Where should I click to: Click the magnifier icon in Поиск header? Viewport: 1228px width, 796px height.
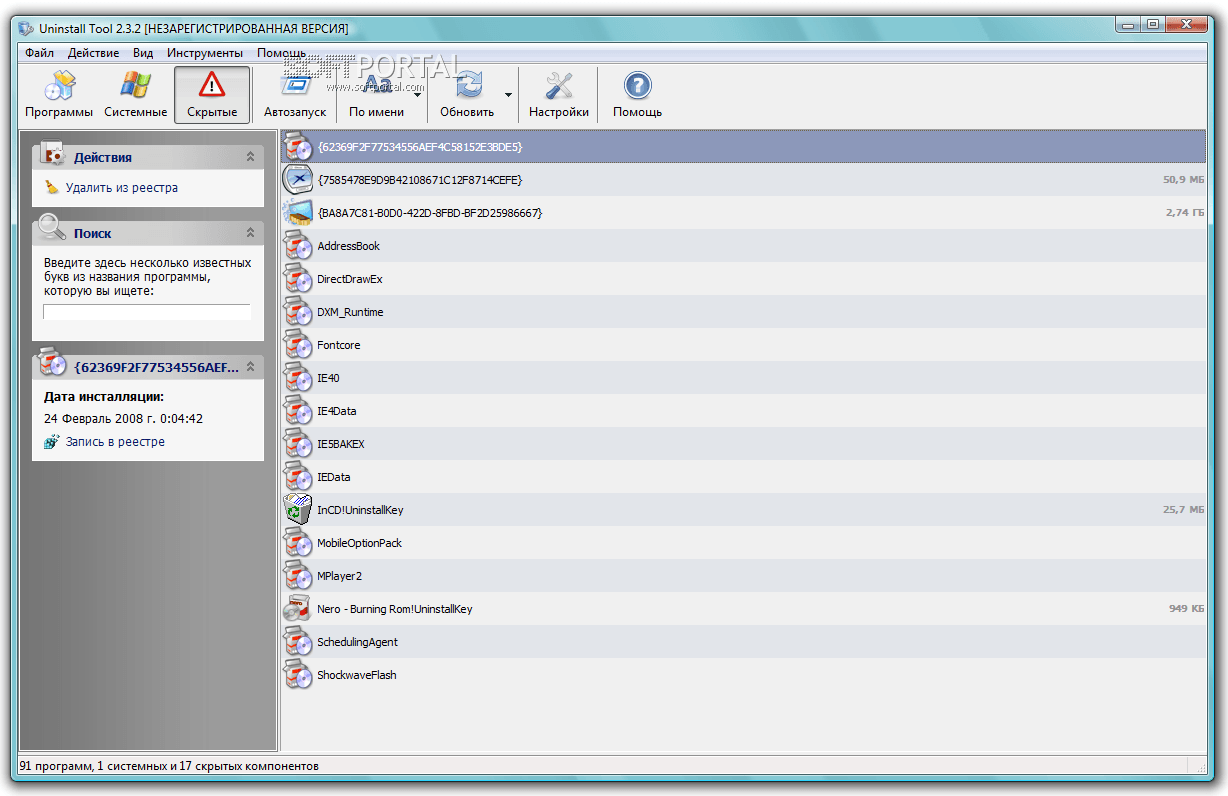[x=52, y=229]
